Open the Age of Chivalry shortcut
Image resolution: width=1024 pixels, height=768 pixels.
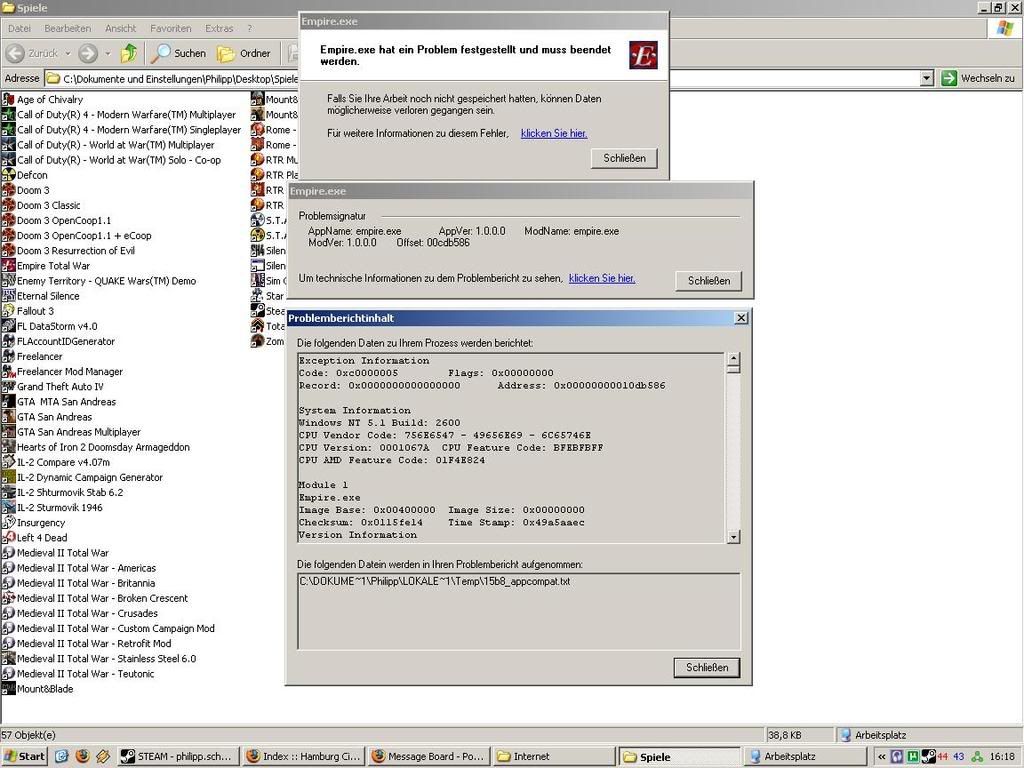click(42, 99)
